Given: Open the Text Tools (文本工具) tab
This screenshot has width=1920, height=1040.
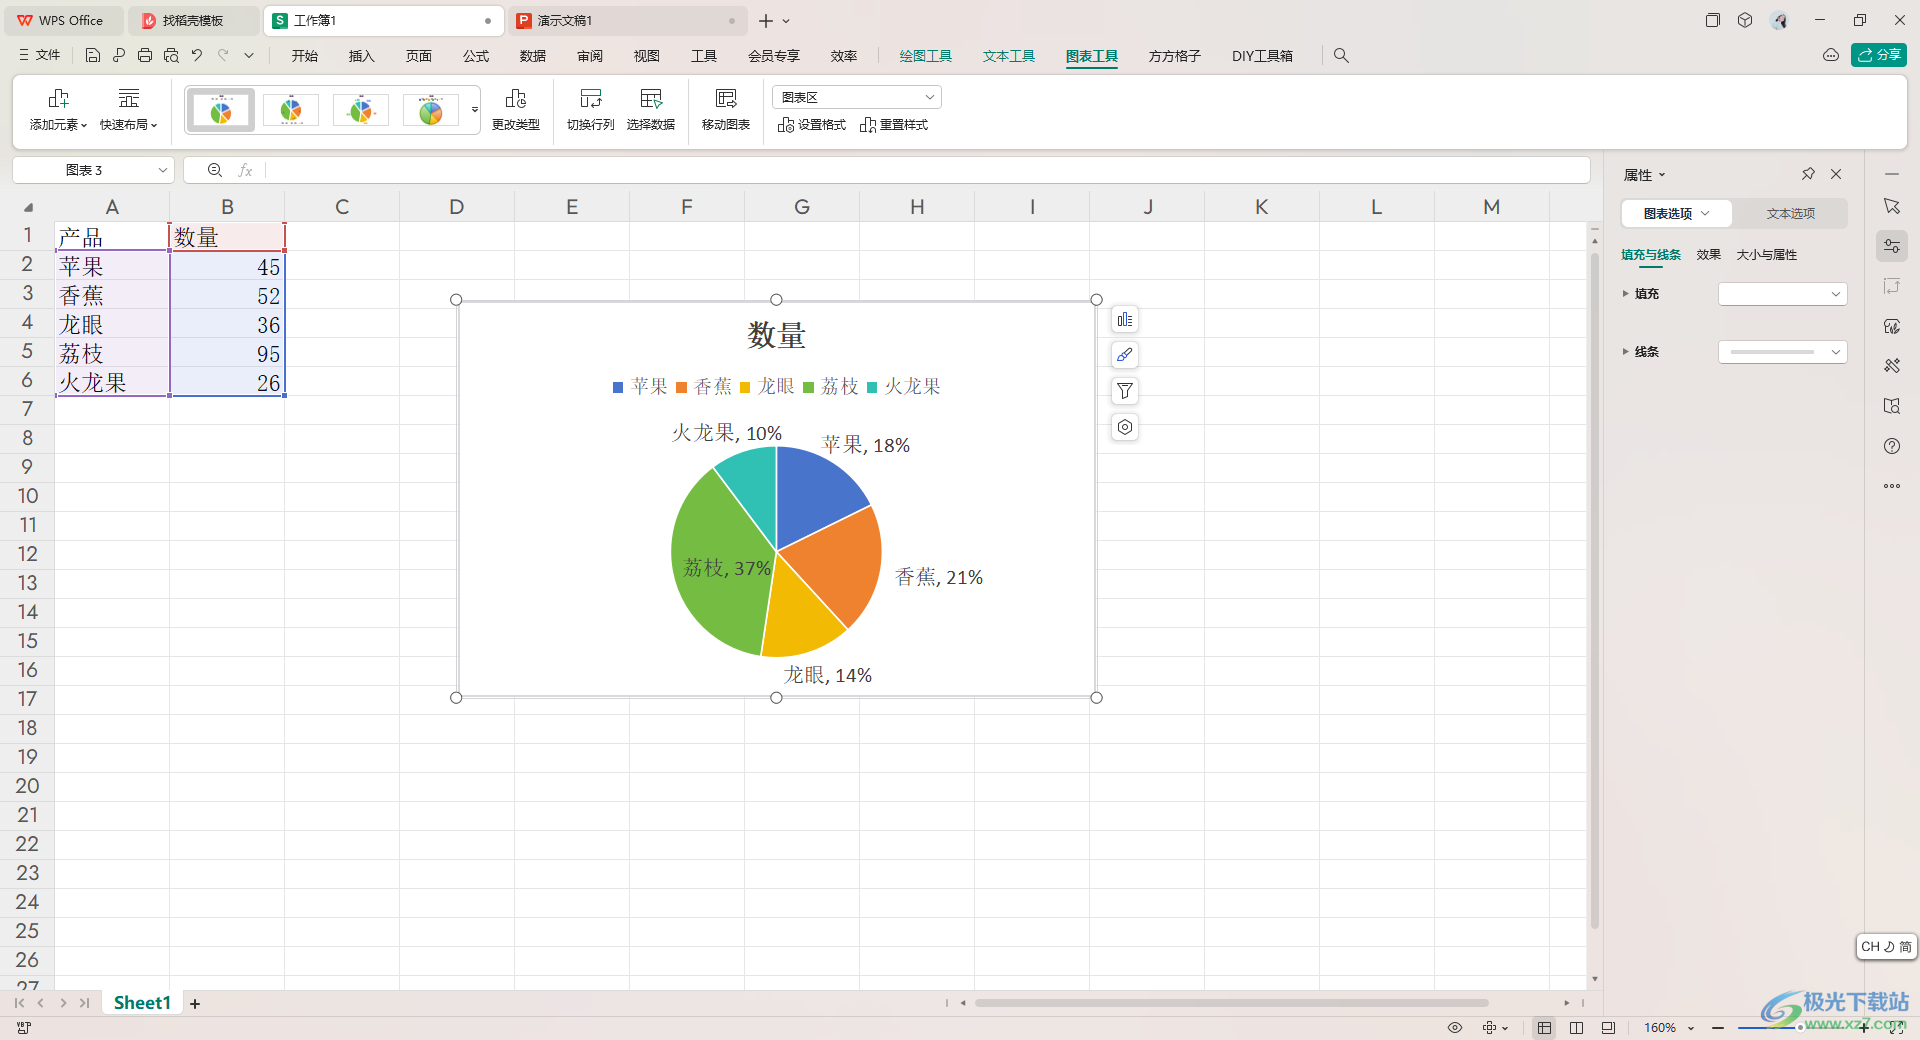Looking at the screenshot, I should pyautogui.click(x=1009, y=56).
